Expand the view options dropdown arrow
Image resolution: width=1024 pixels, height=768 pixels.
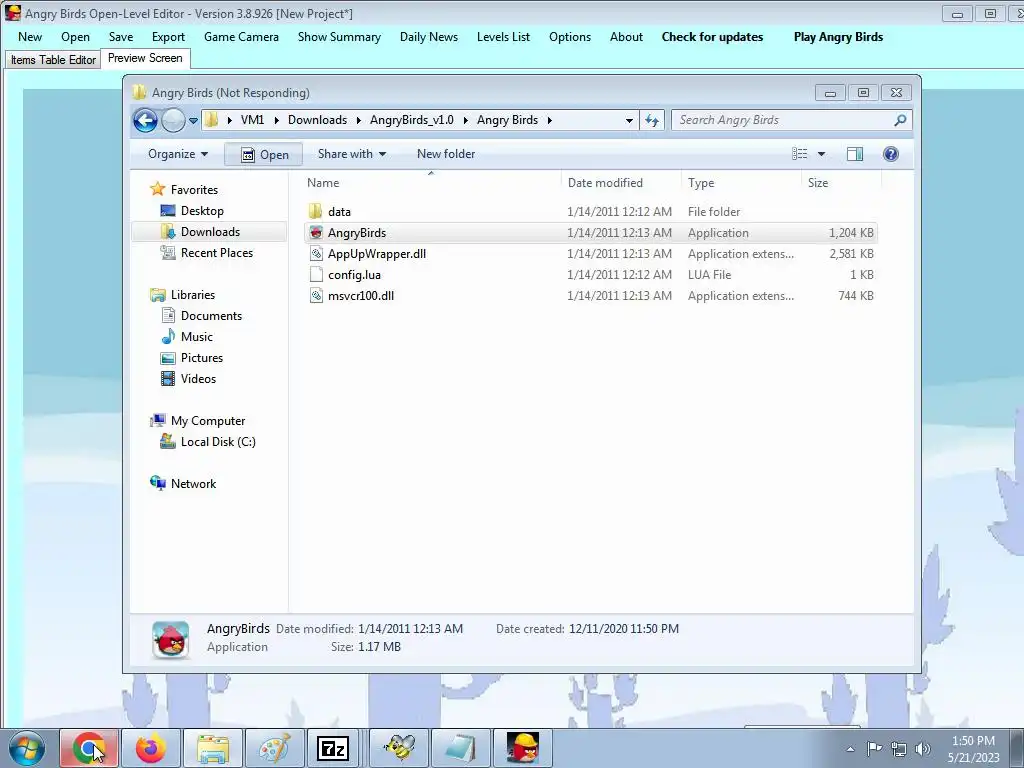tap(822, 154)
